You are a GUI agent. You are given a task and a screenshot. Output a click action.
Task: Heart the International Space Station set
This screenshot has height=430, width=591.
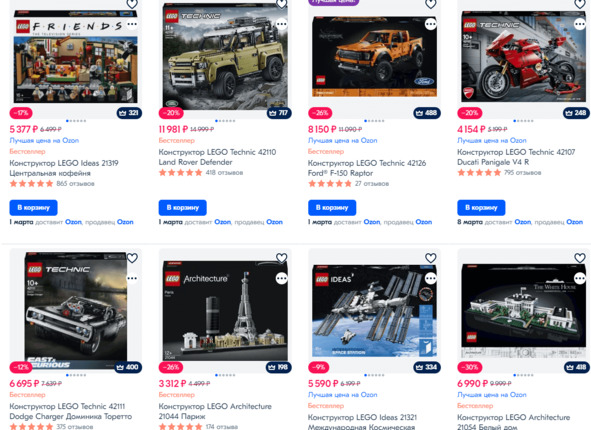point(430,258)
